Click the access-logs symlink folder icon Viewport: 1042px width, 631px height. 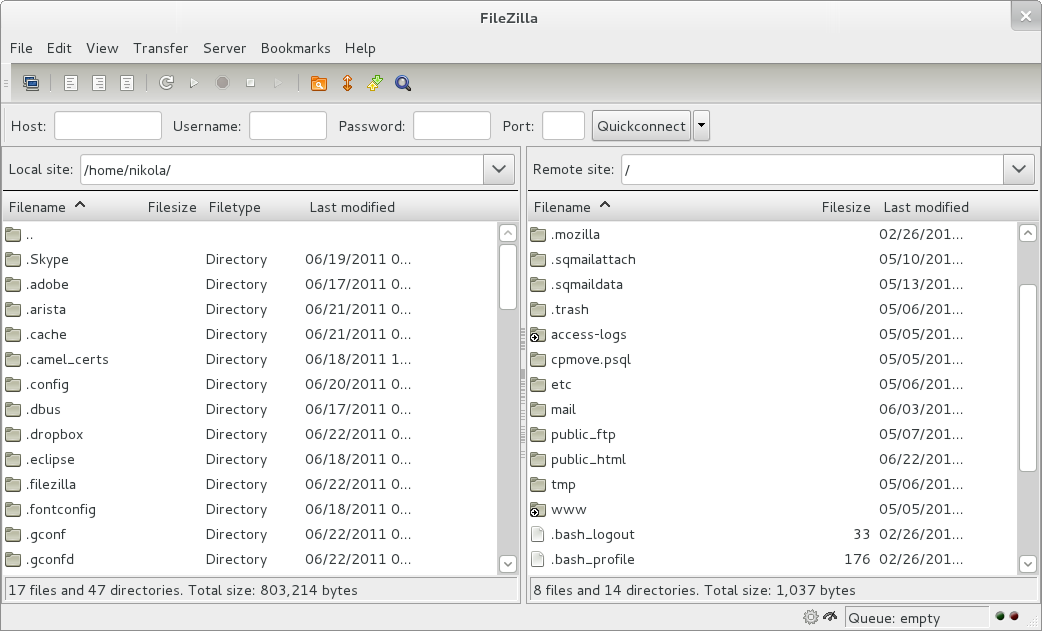[x=538, y=335]
